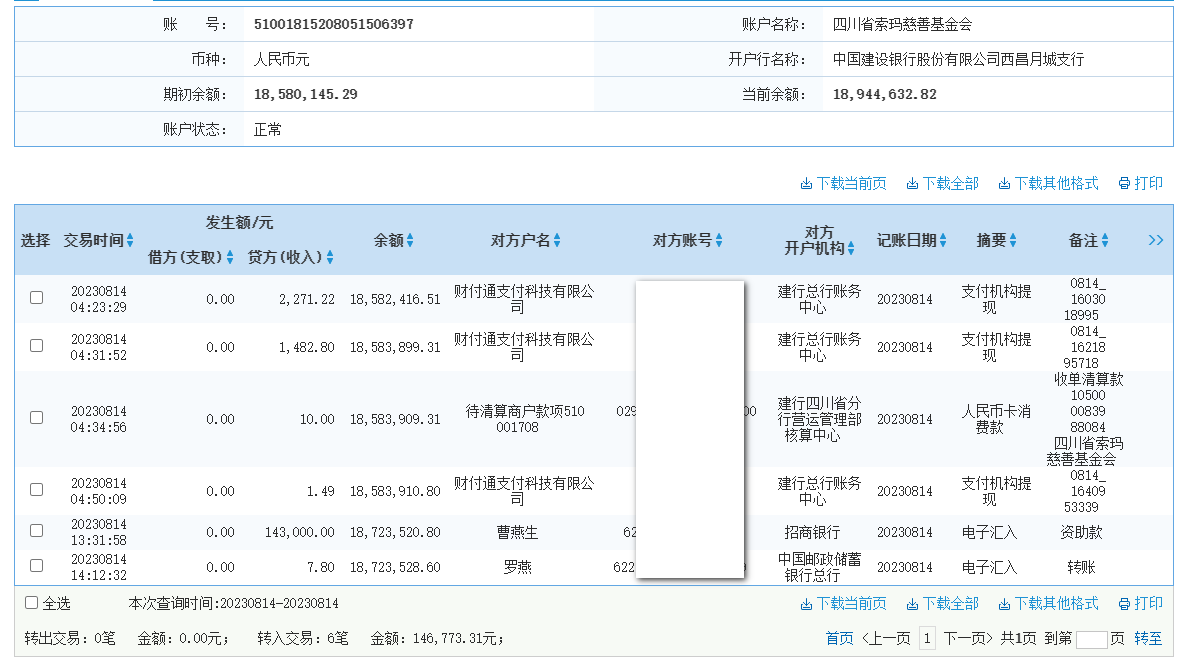1178x659 pixels.
Task: Select current balance 18,944,632.82
Action: (885, 95)
